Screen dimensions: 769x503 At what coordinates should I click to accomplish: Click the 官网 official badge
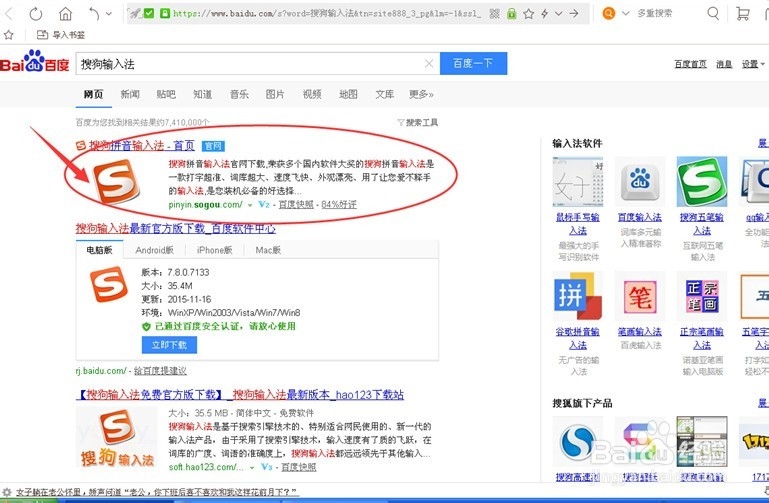213,146
